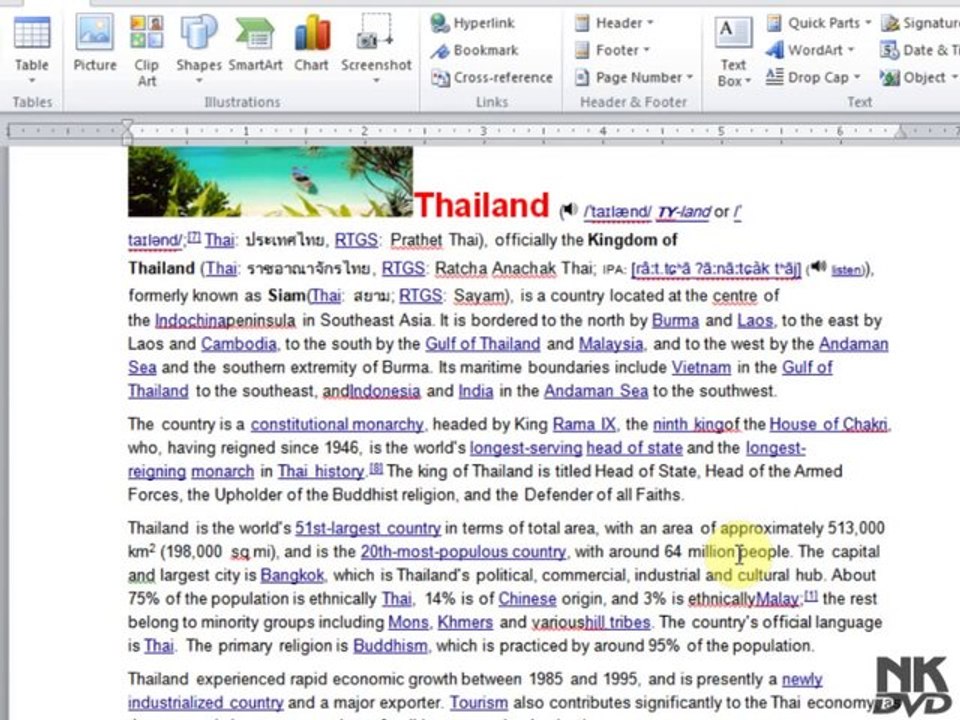960x720 pixels.
Task: Open the head of state link
Action: pos(634,448)
